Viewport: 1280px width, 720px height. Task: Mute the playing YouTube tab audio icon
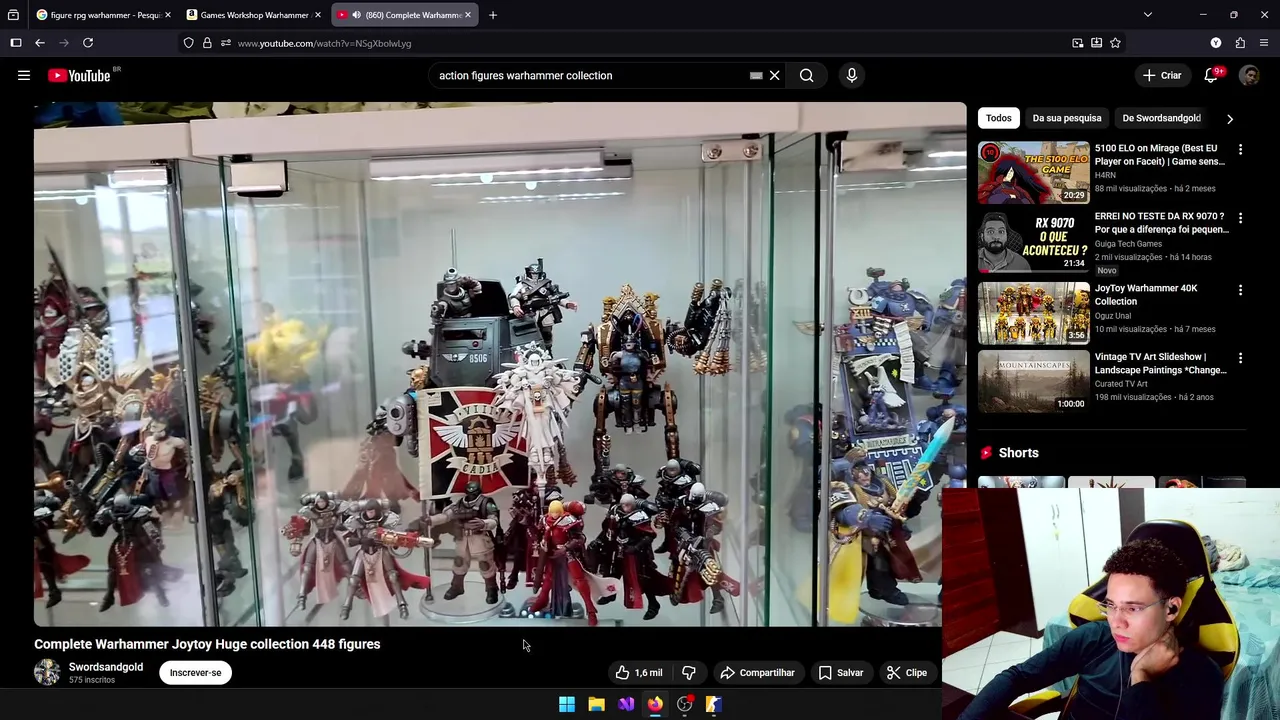[356, 15]
